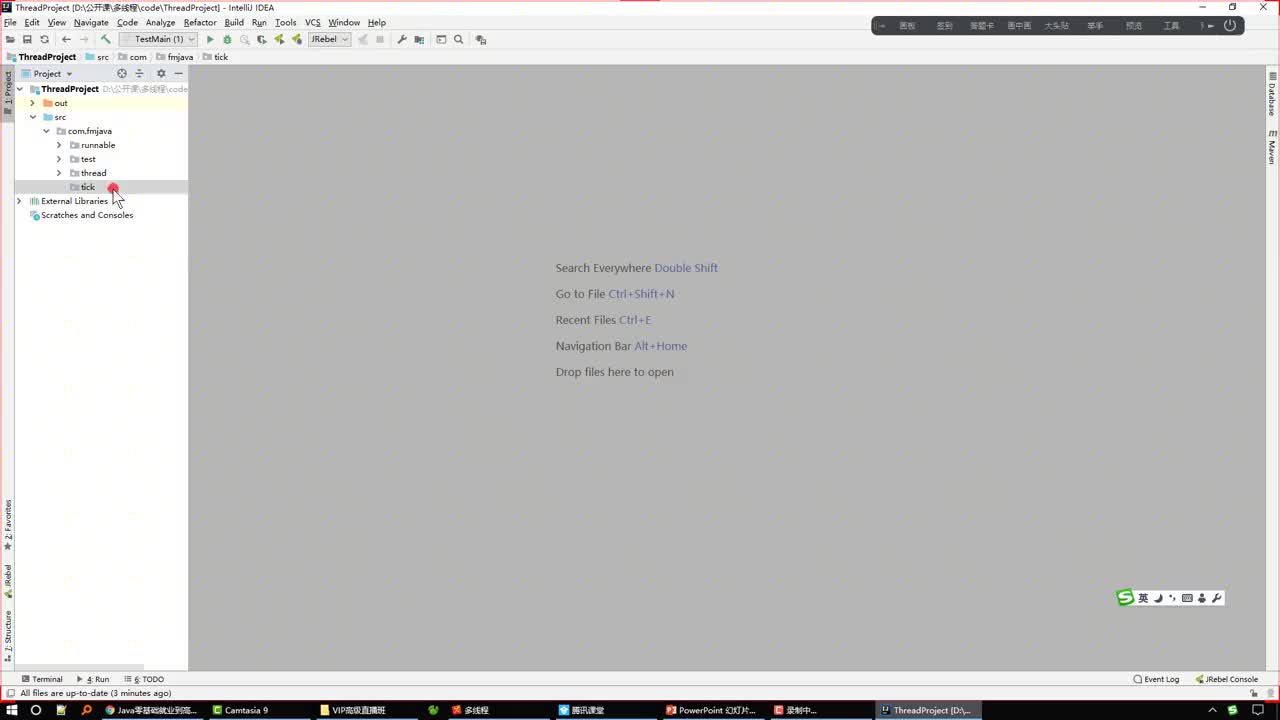Click the Cortana search circle in taskbar
Screen dimensions: 1280x720
36,710
